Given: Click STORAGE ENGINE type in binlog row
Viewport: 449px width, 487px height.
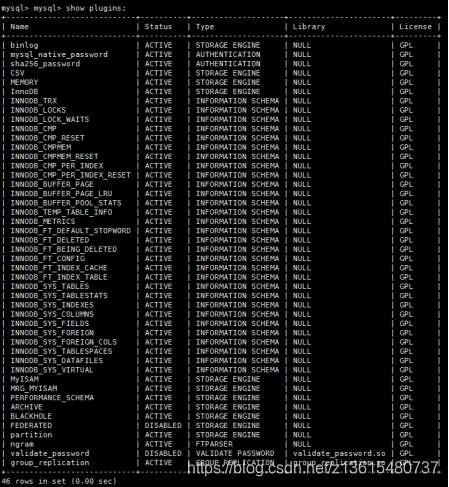Looking at the screenshot, I should click(228, 45).
